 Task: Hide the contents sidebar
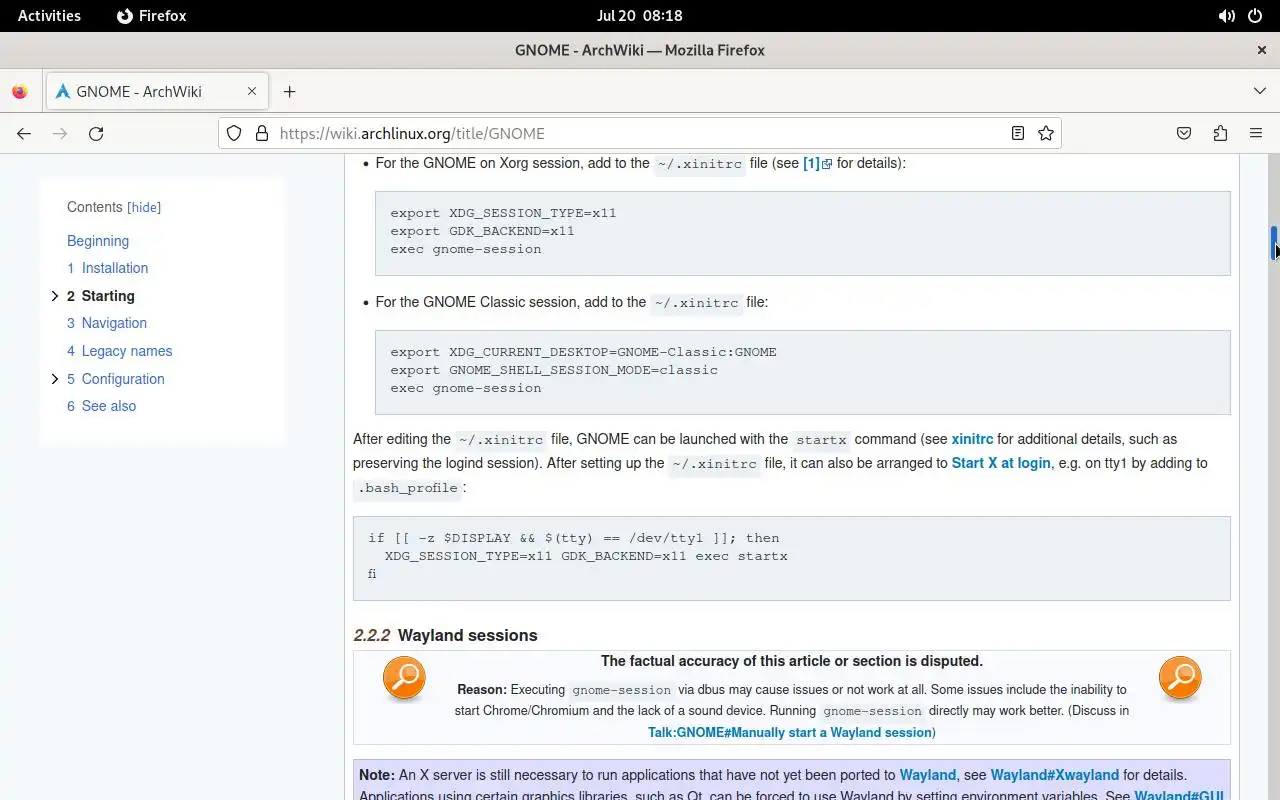point(144,207)
